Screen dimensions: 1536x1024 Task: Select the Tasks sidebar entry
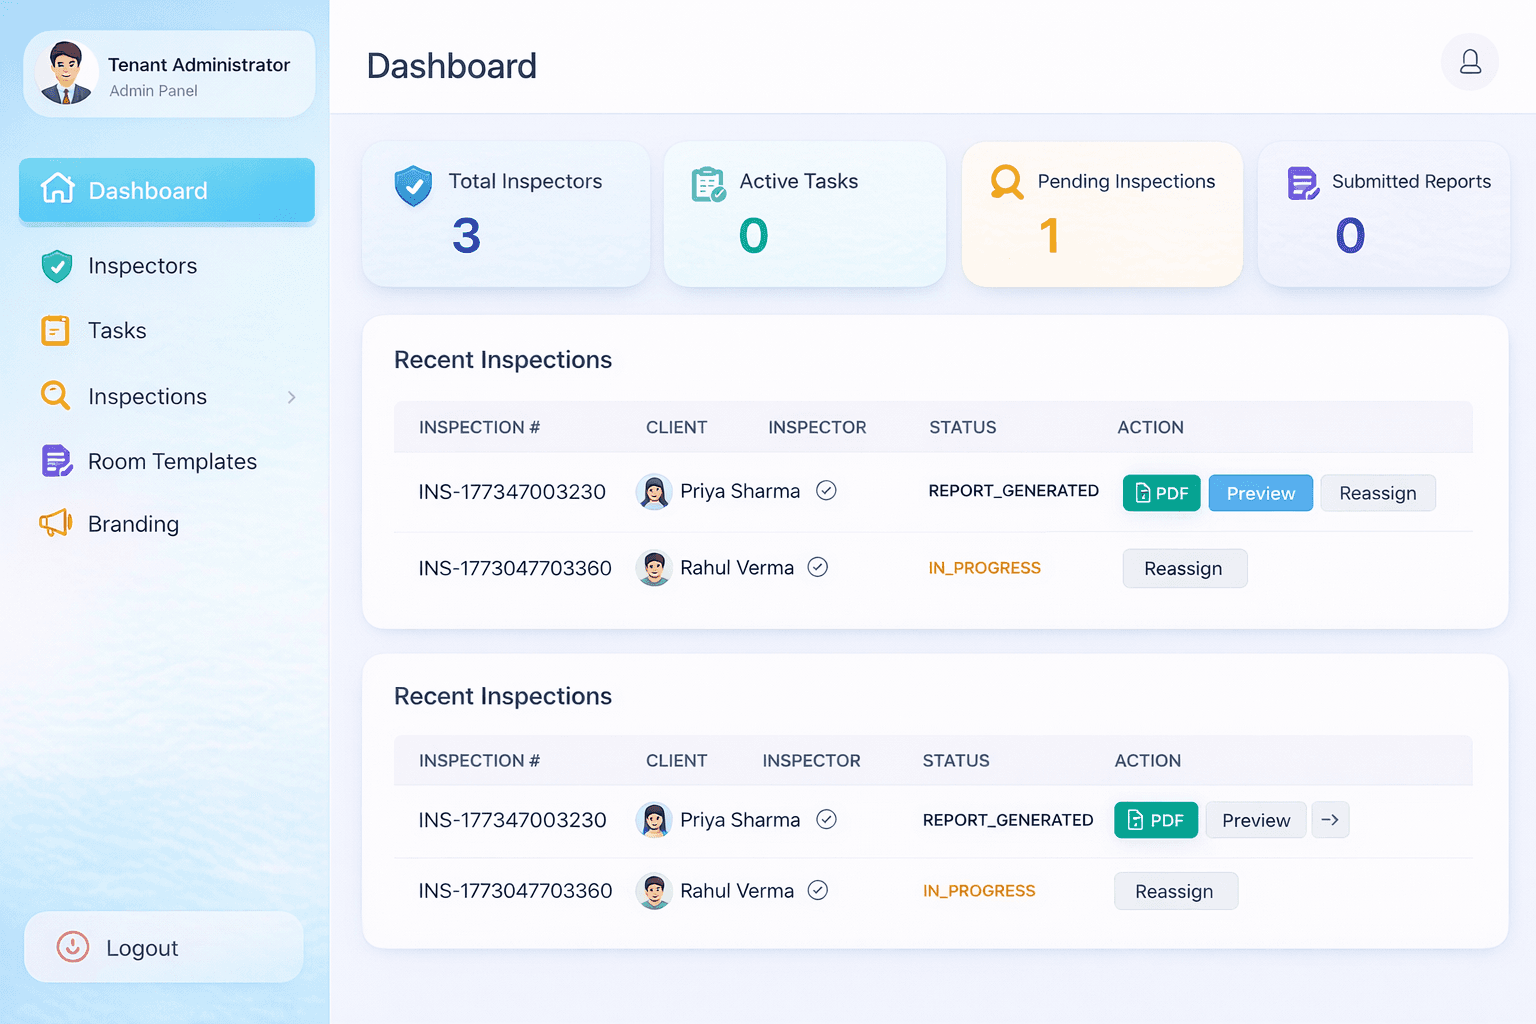point(117,330)
